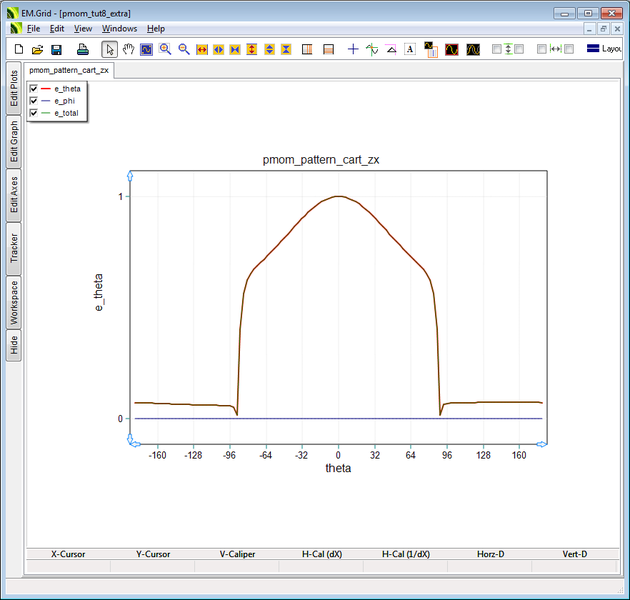Open the folder icon to load file
630x600 pixels.
[37, 49]
